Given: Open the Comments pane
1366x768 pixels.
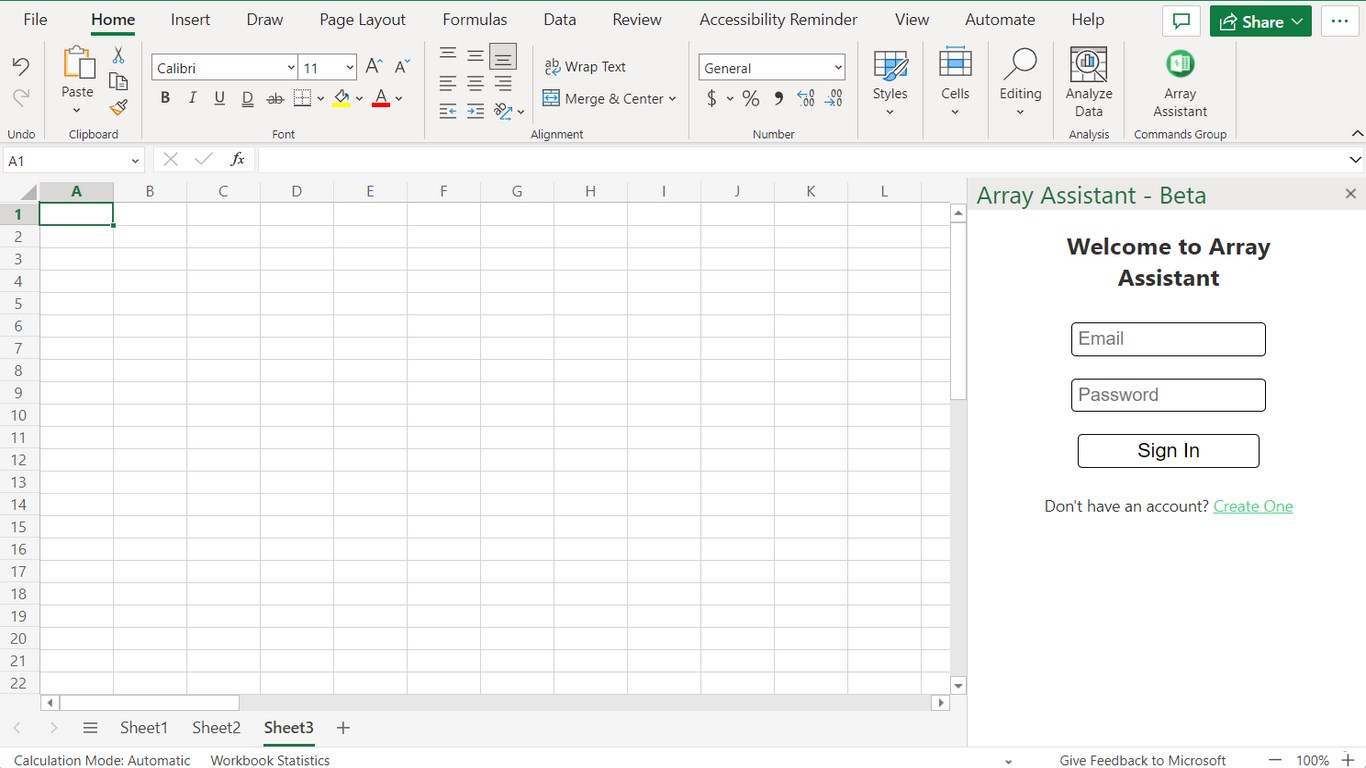Looking at the screenshot, I should pos(1181,21).
